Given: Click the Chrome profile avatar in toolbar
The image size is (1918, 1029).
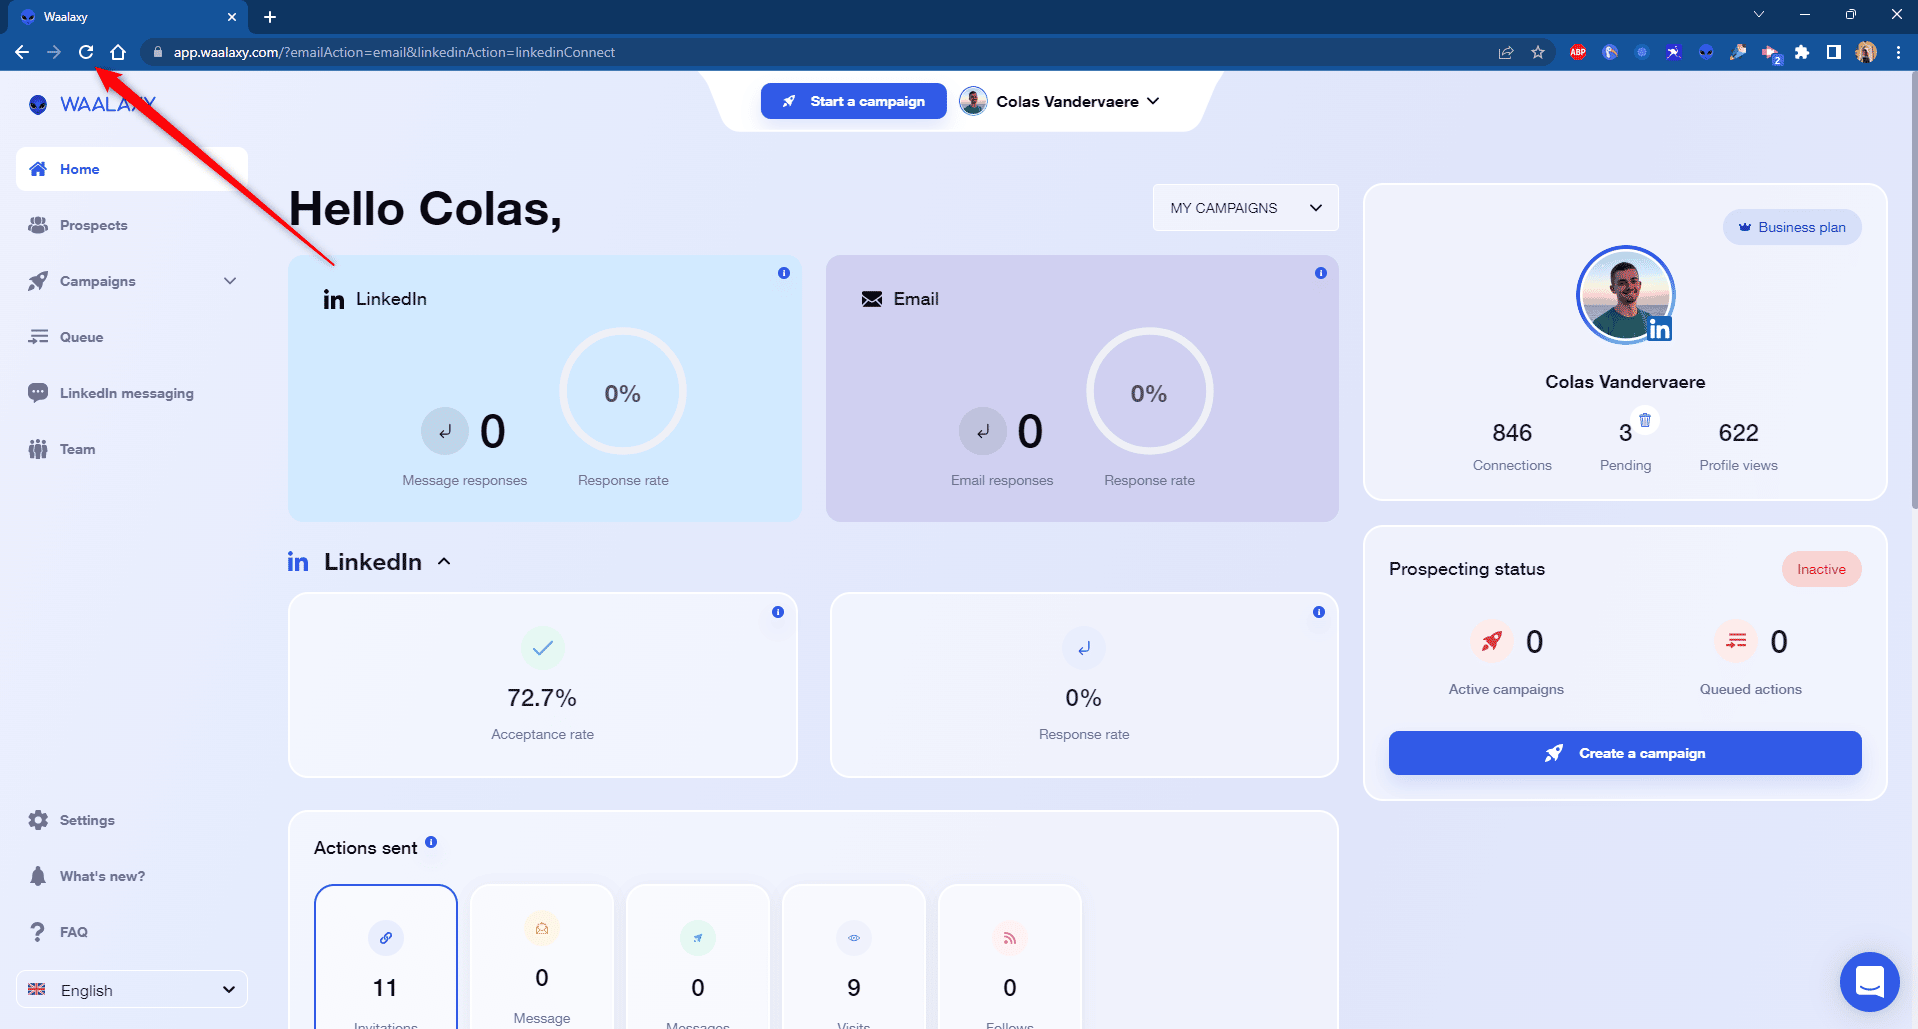Looking at the screenshot, I should point(1866,52).
